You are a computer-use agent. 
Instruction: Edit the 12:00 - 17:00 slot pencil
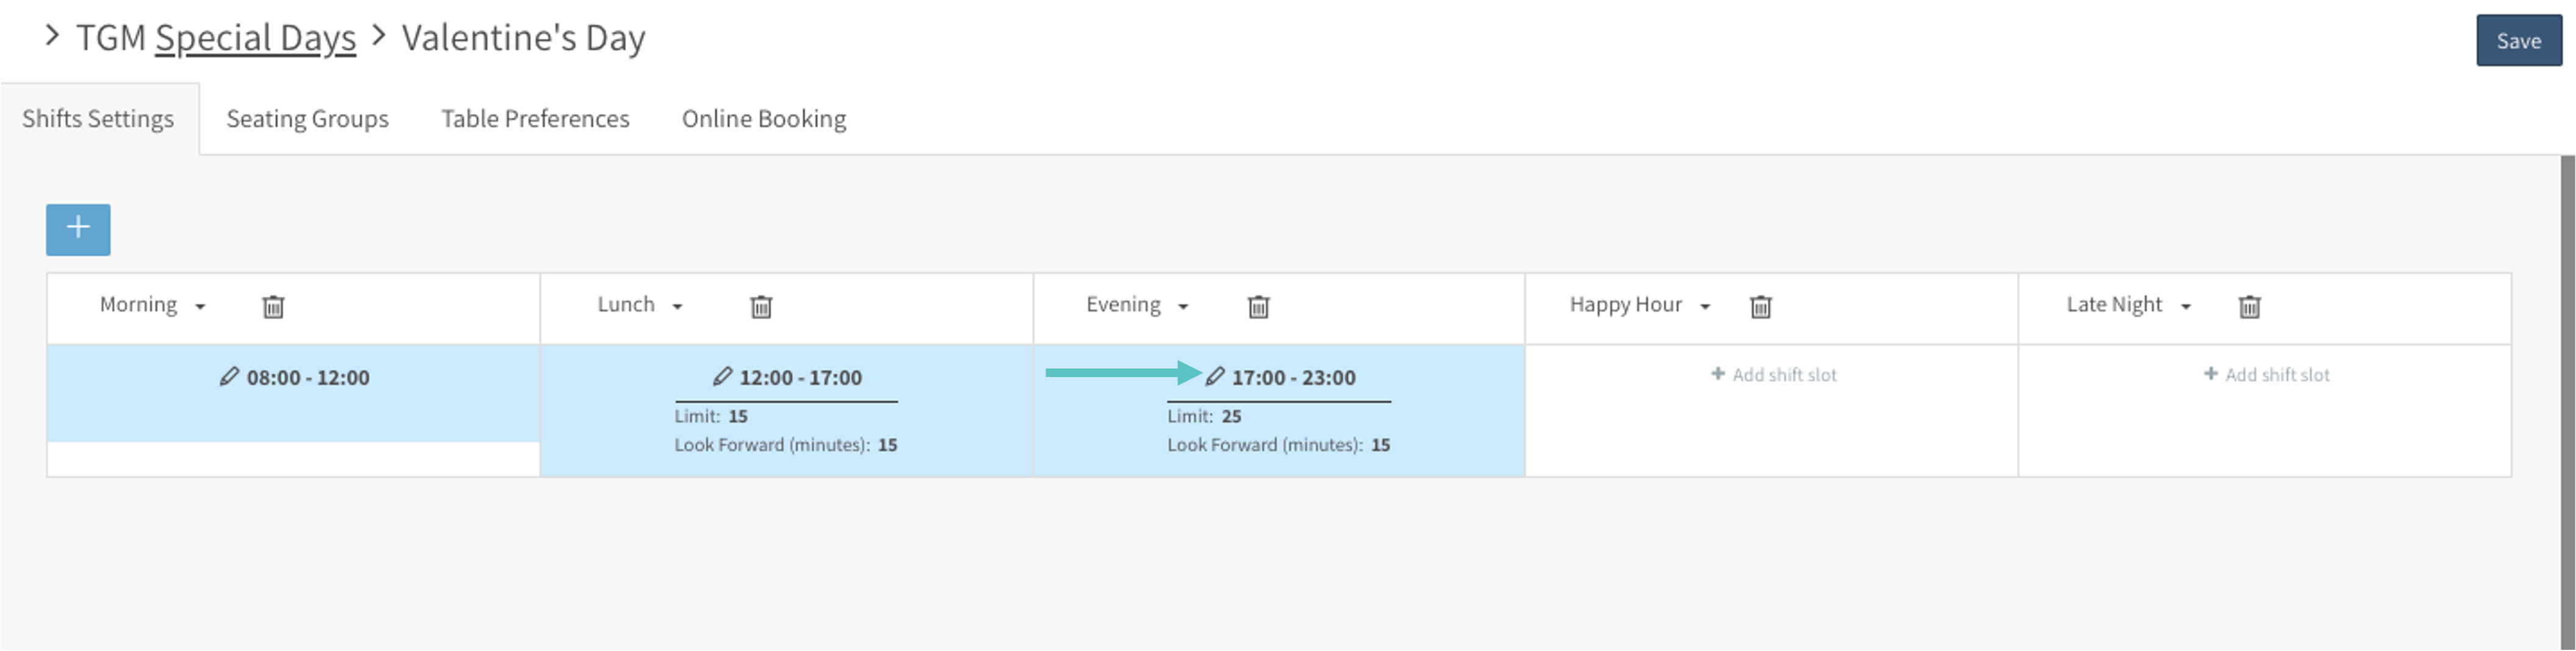722,377
